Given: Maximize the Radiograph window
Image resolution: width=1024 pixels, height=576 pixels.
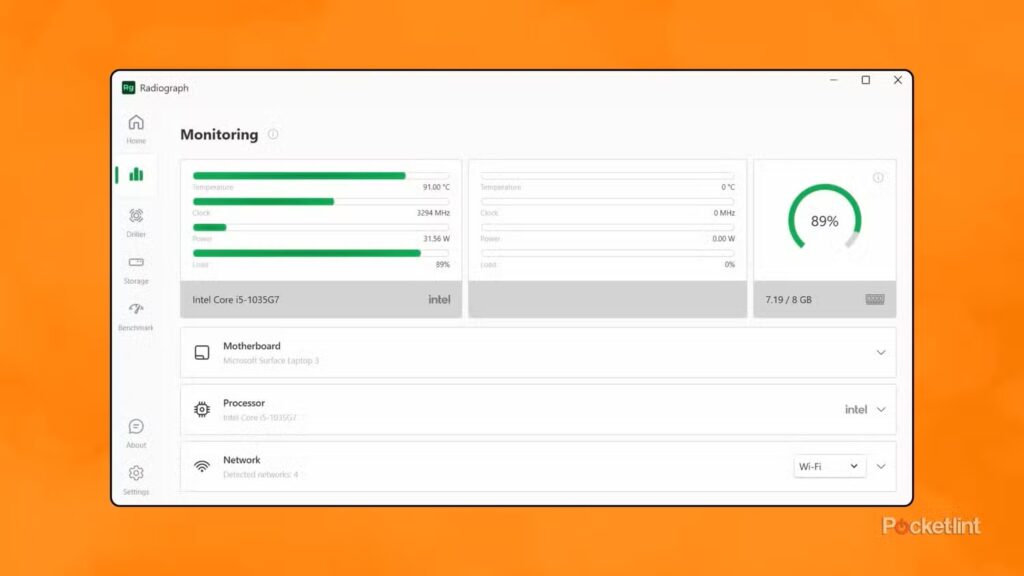Looking at the screenshot, I should point(866,81).
